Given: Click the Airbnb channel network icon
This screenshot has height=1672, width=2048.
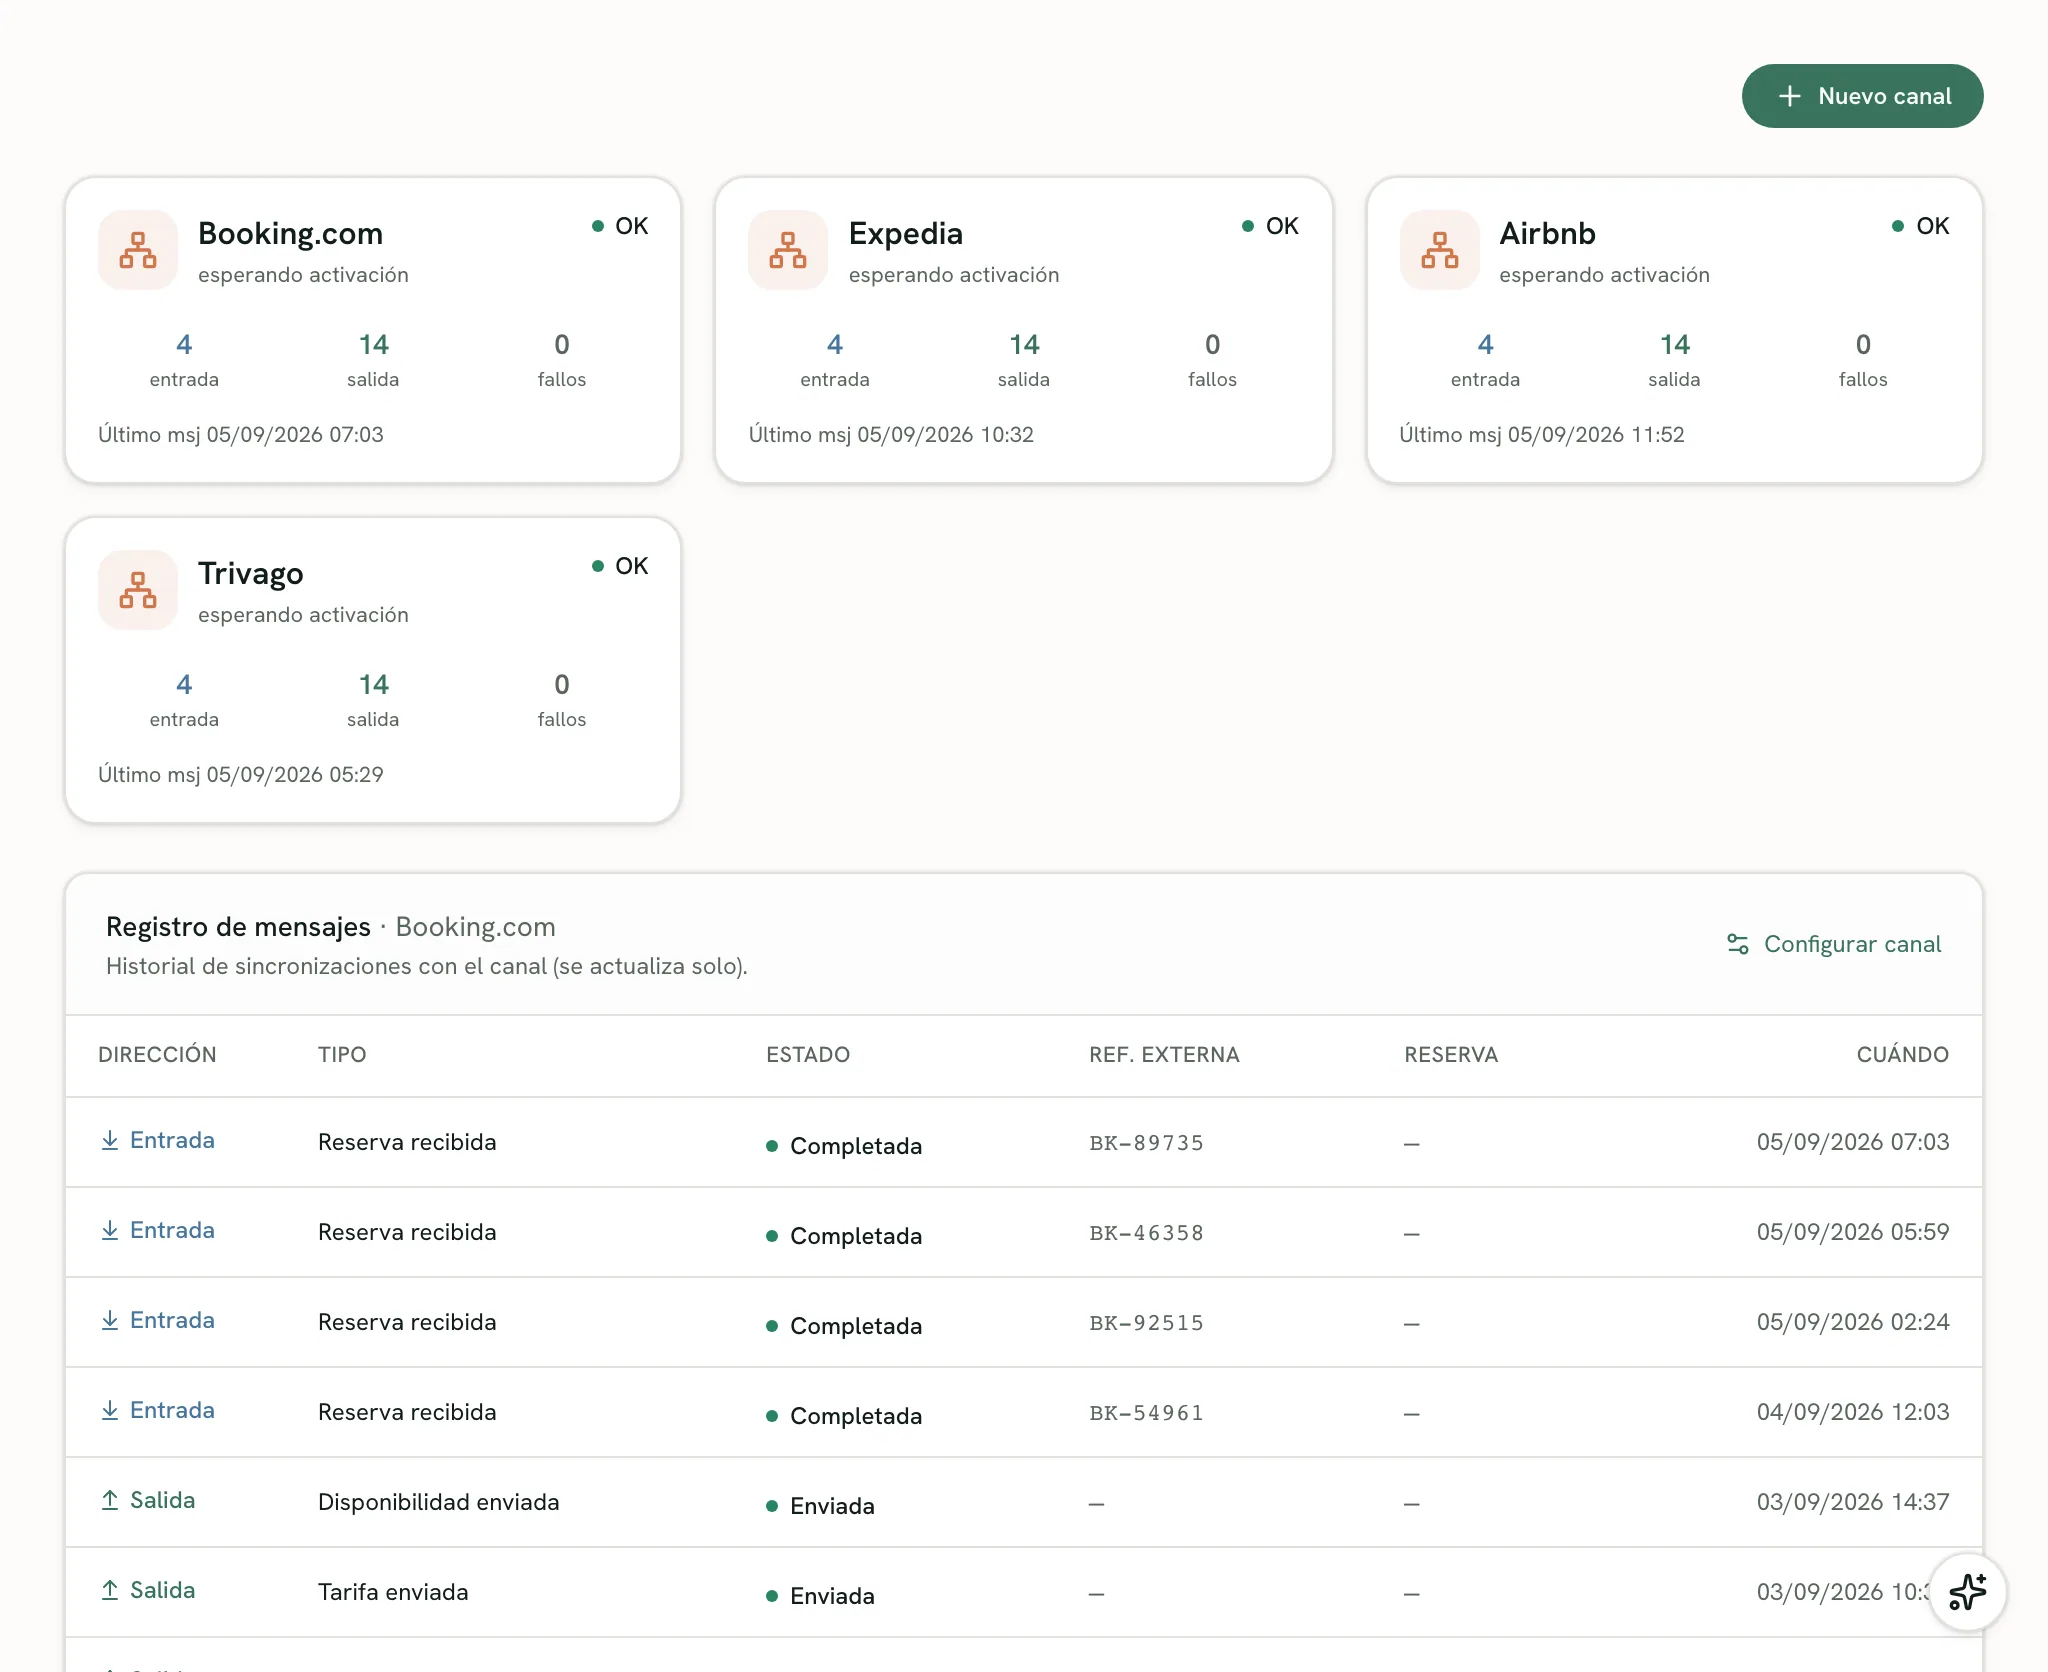Looking at the screenshot, I should [x=1439, y=250].
